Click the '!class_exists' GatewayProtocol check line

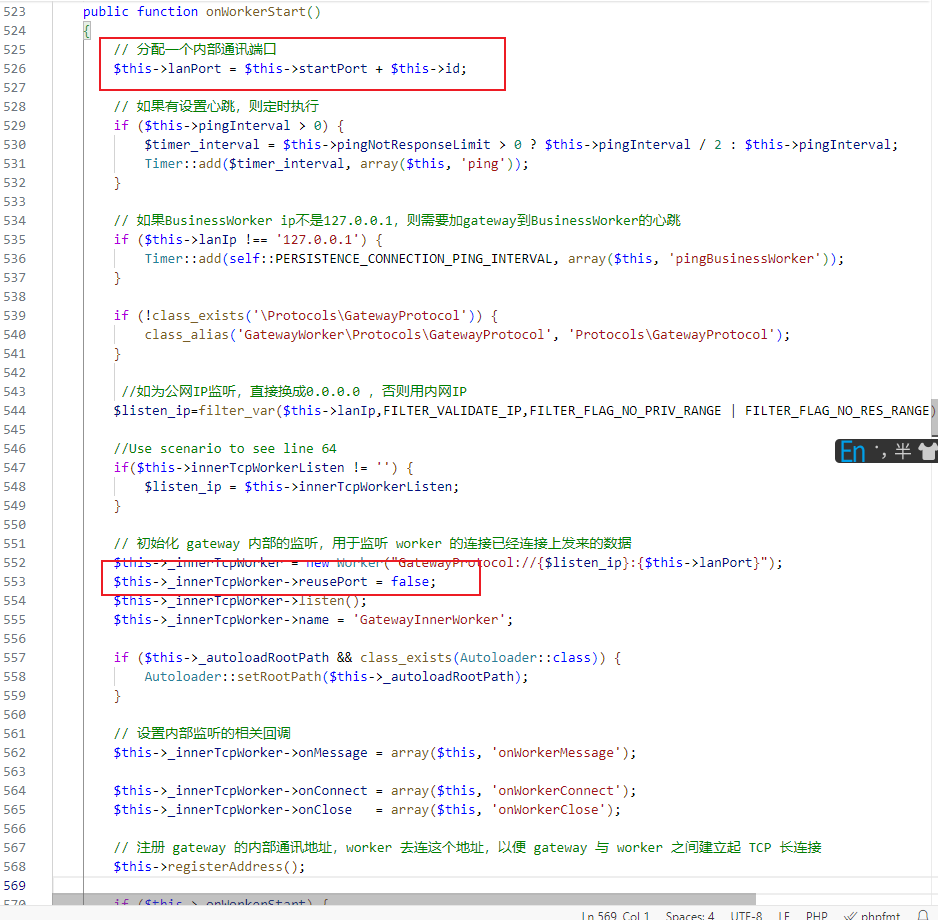[306, 316]
